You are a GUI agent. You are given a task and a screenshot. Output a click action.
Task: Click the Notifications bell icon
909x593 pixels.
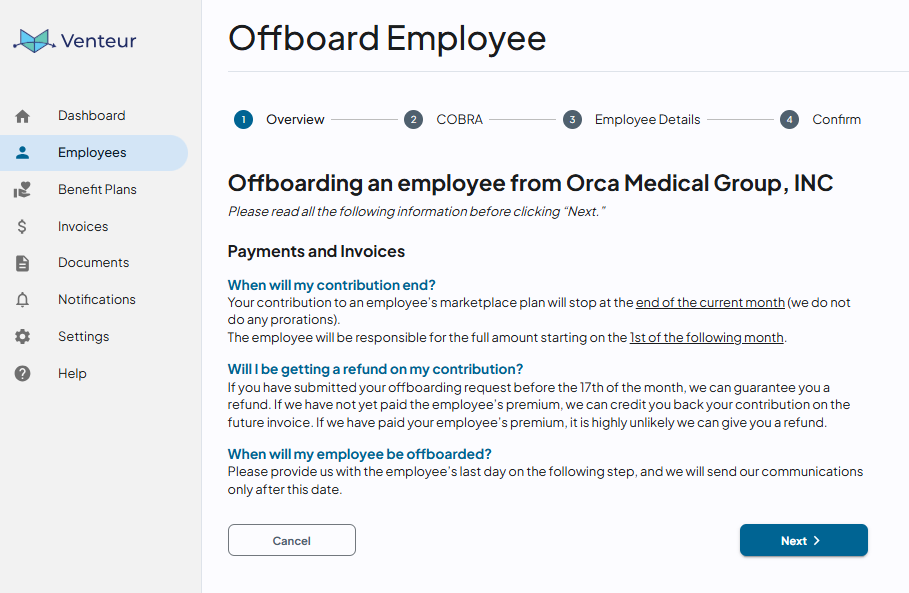(x=23, y=300)
